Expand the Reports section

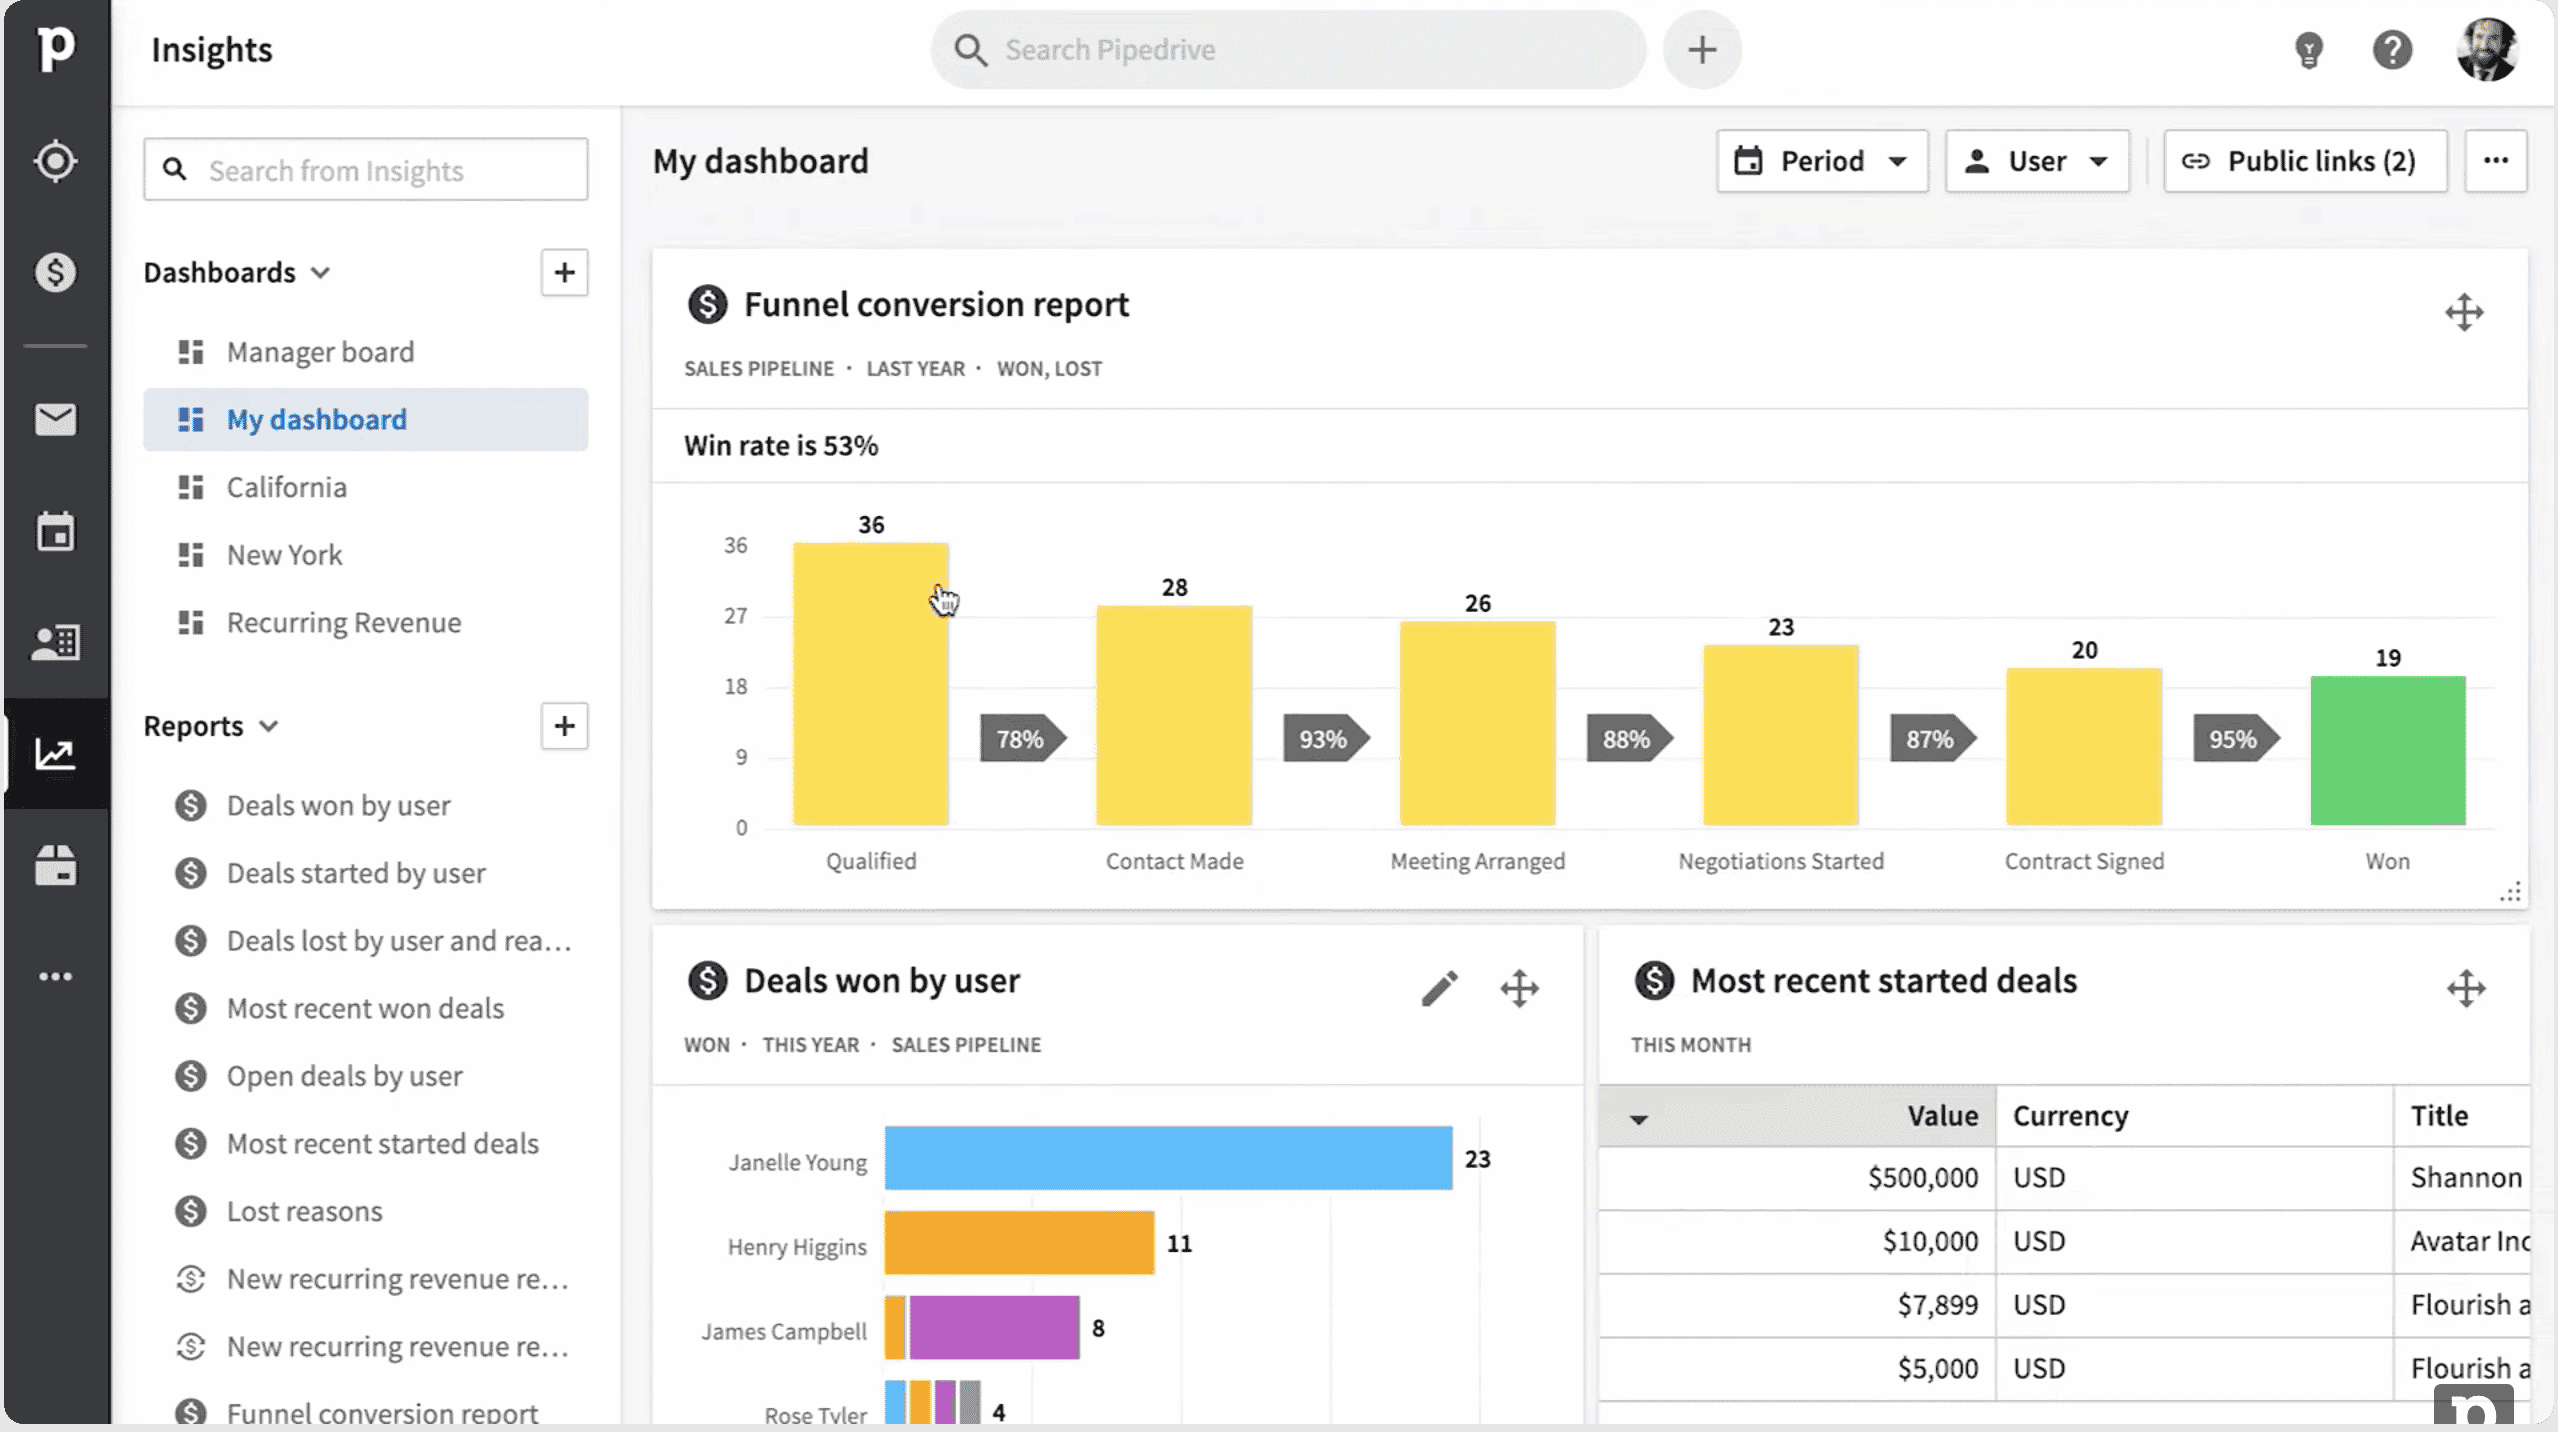265,726
